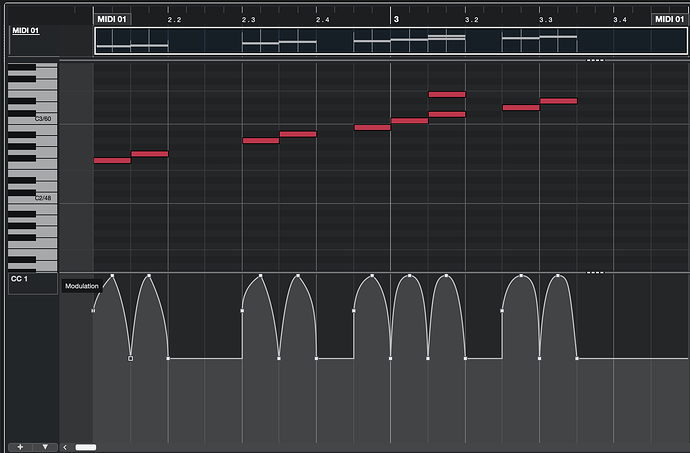Image resolution: width=690 pixels, height=453 pixels.
Task: Select the underlined MIDI 01 track name
Action: pos(26,30)
